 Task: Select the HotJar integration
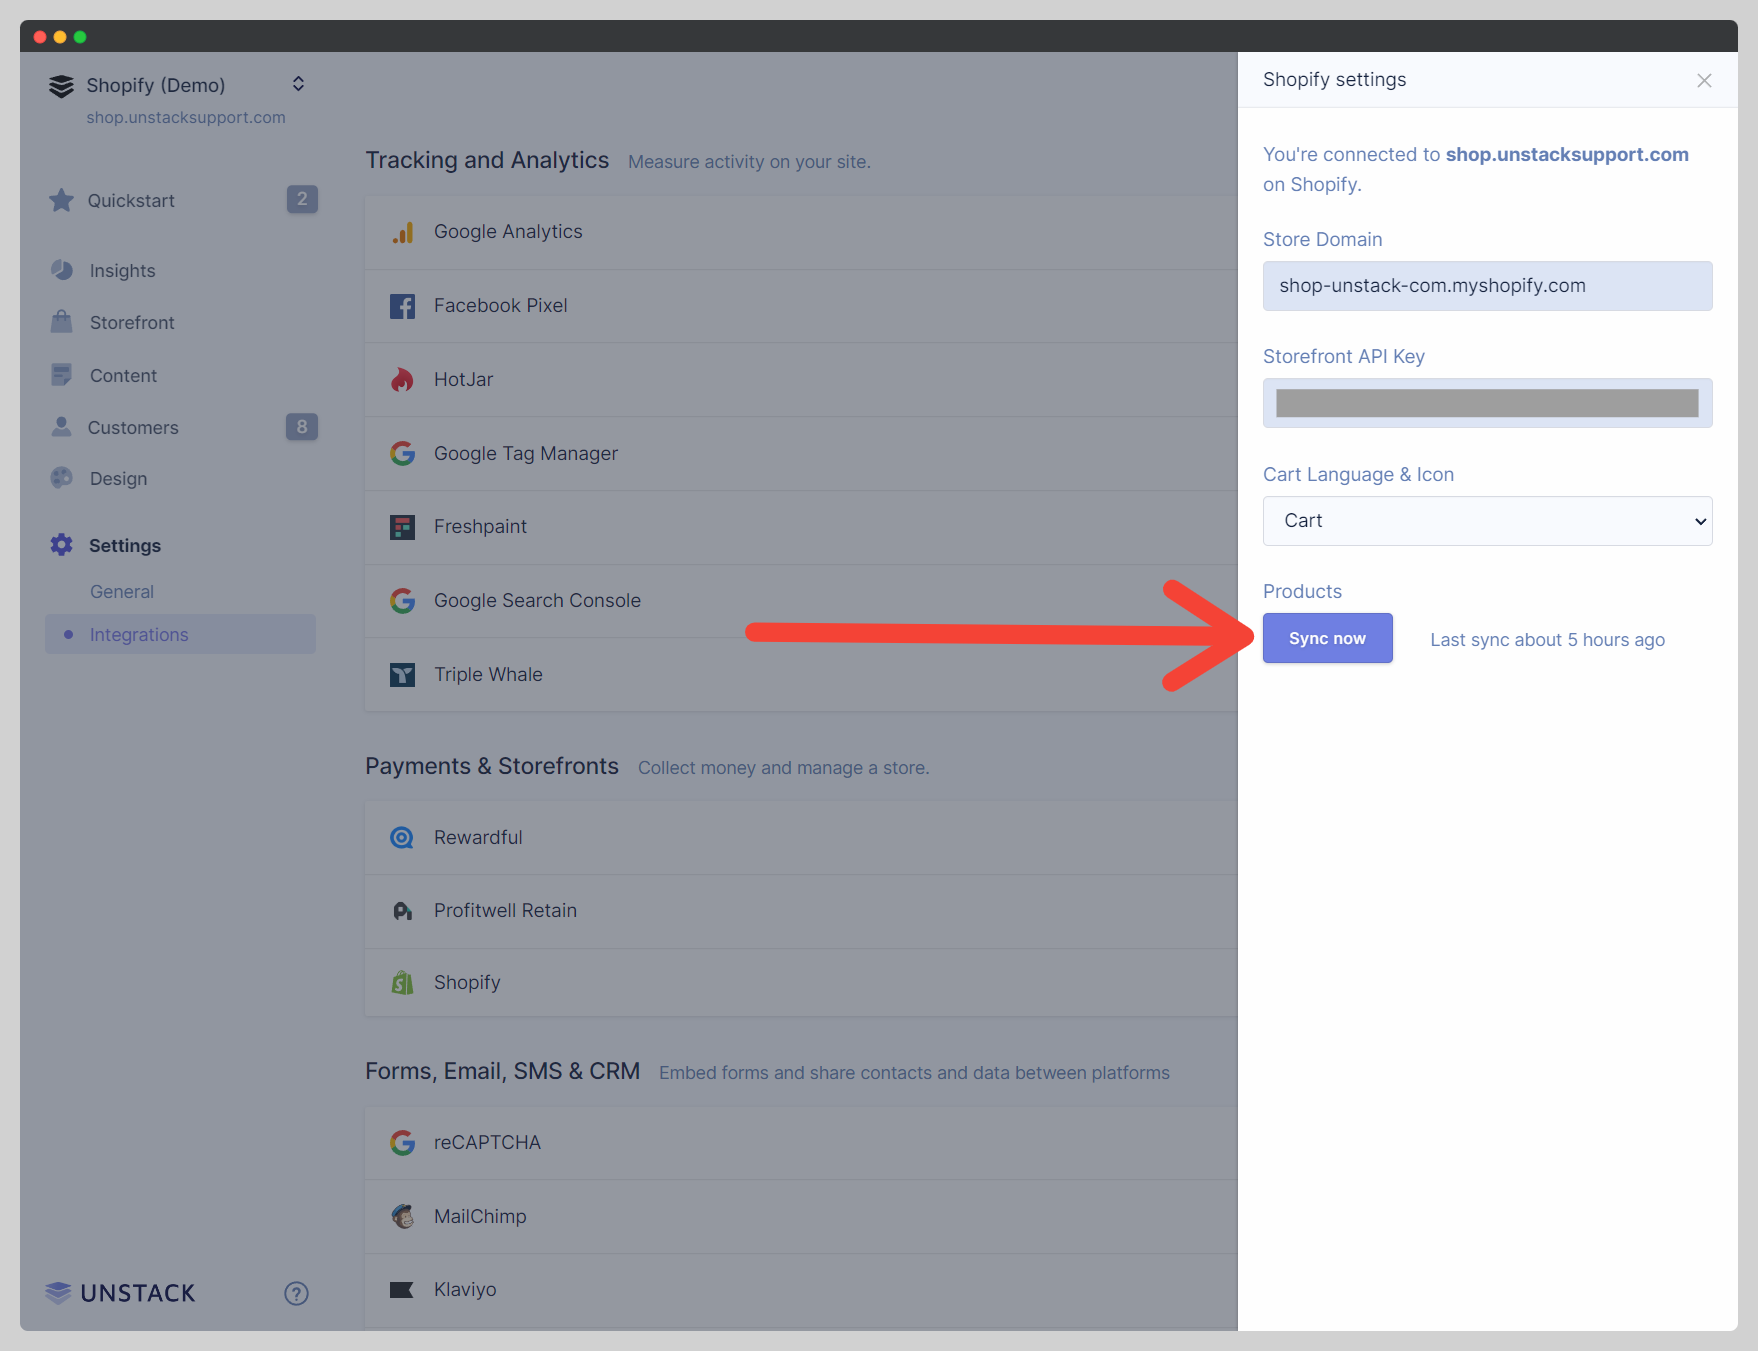pos(462,379)
